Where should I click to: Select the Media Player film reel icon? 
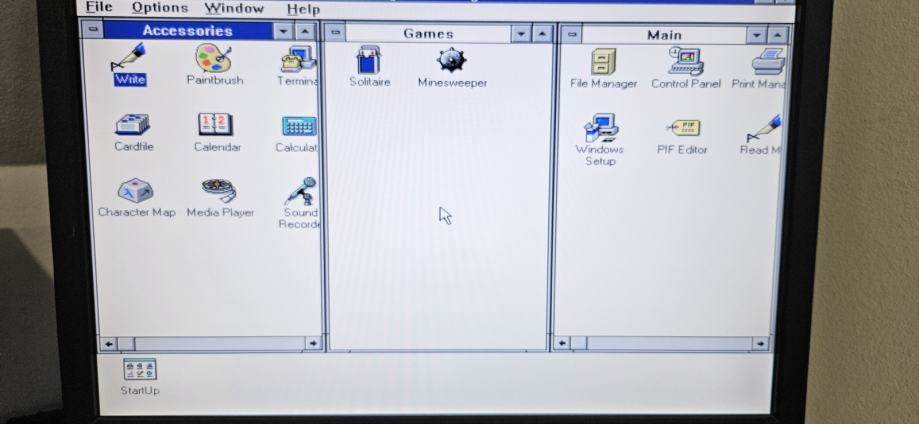pyautogui.click(x=219, y=189)
